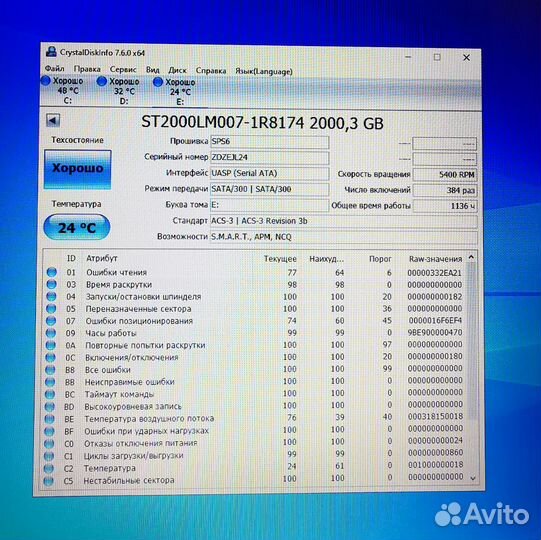Click the attribute list scroll up arrow
Viewport: 541px width, 540px height.
[x=471, y=257]
